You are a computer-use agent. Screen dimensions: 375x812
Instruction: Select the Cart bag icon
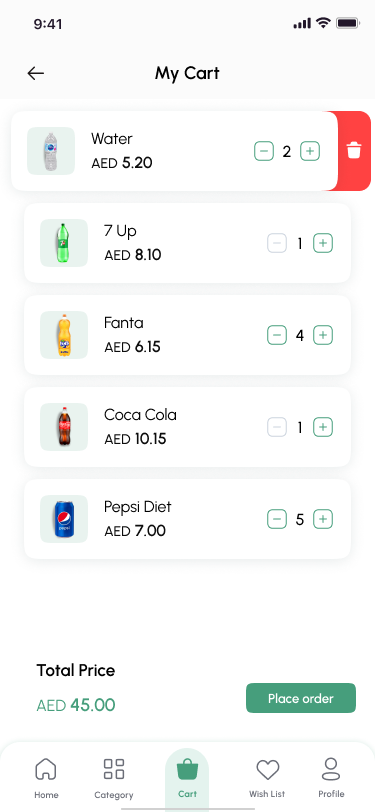tap(187, 769)
